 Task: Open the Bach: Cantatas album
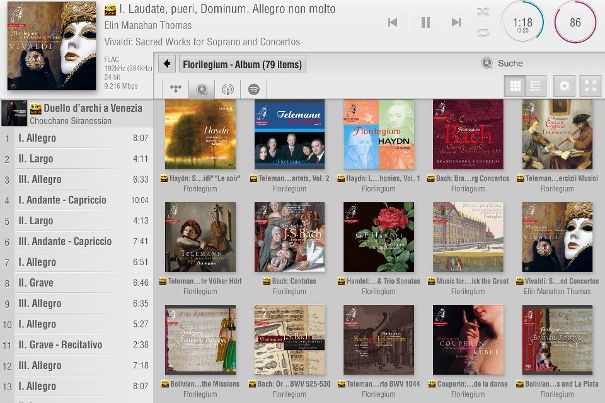coord(289,237)
